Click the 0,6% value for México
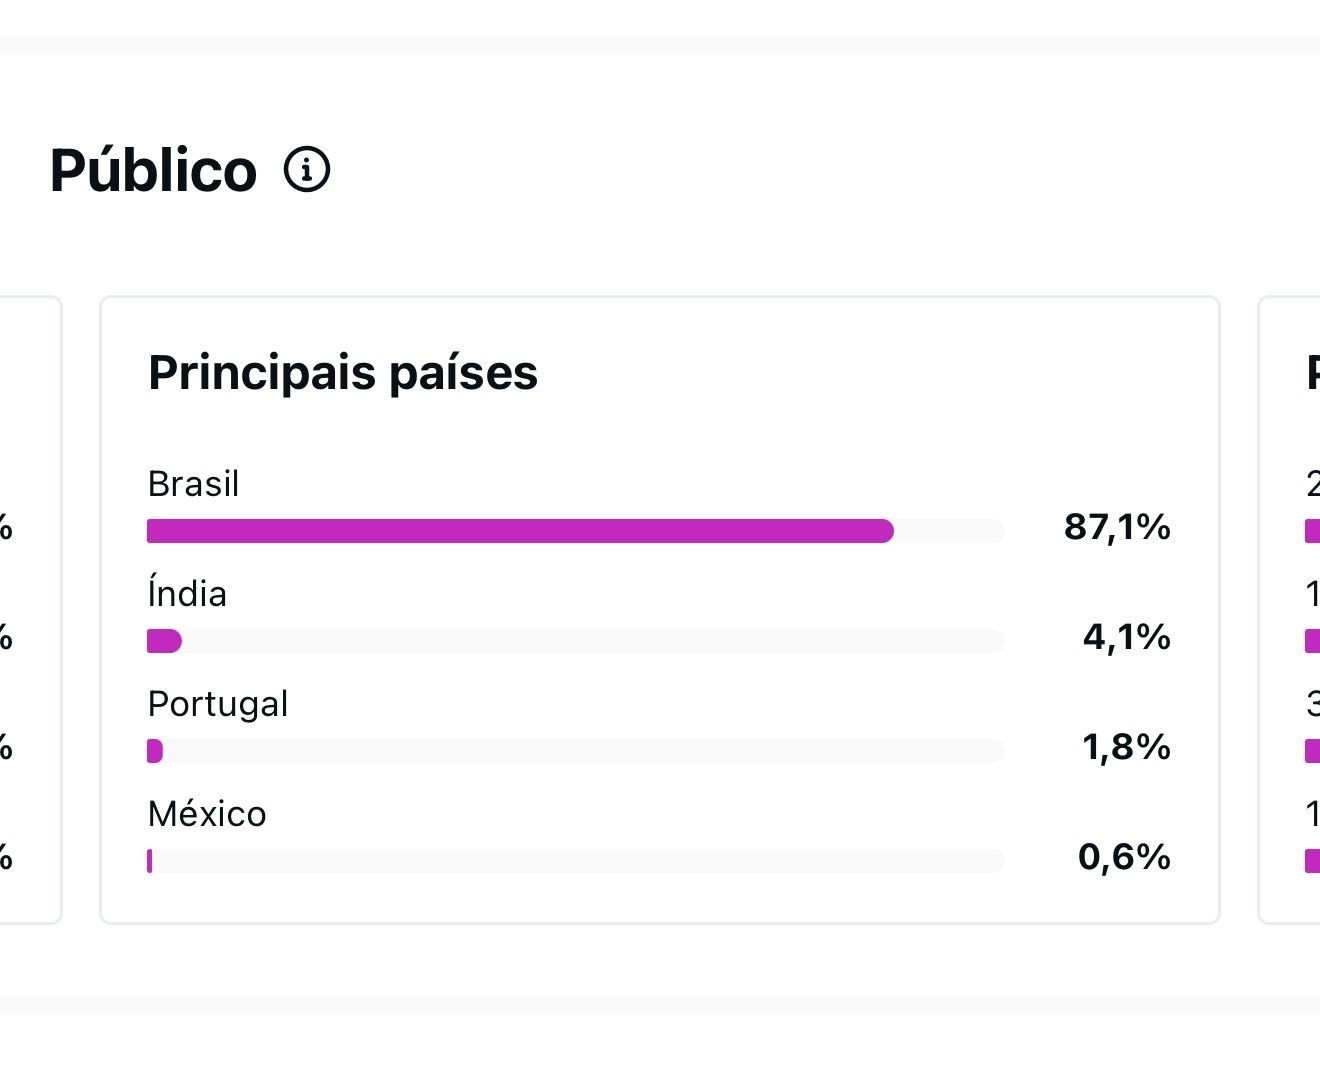Screen dimensions: 1320x1067 1124,856
